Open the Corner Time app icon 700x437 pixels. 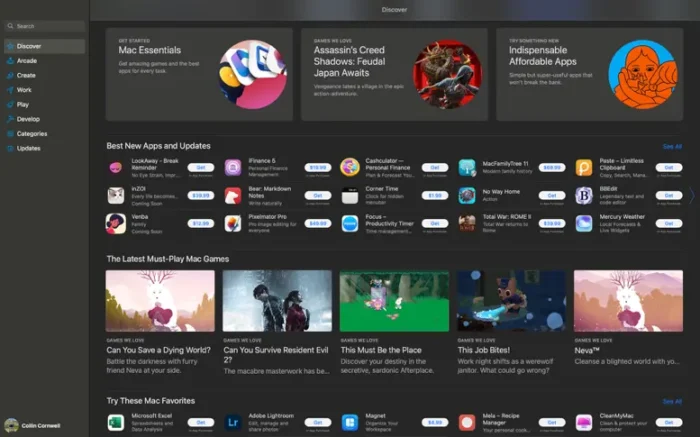pos(350,196)
